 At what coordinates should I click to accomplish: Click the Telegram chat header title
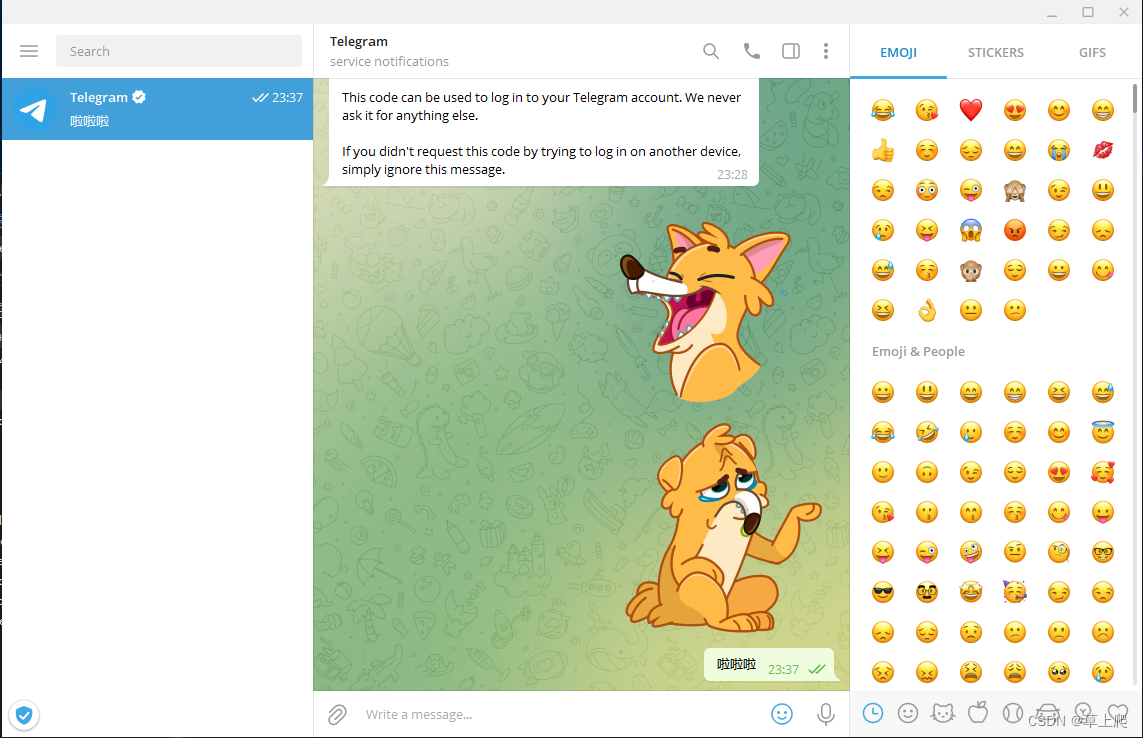359,42
